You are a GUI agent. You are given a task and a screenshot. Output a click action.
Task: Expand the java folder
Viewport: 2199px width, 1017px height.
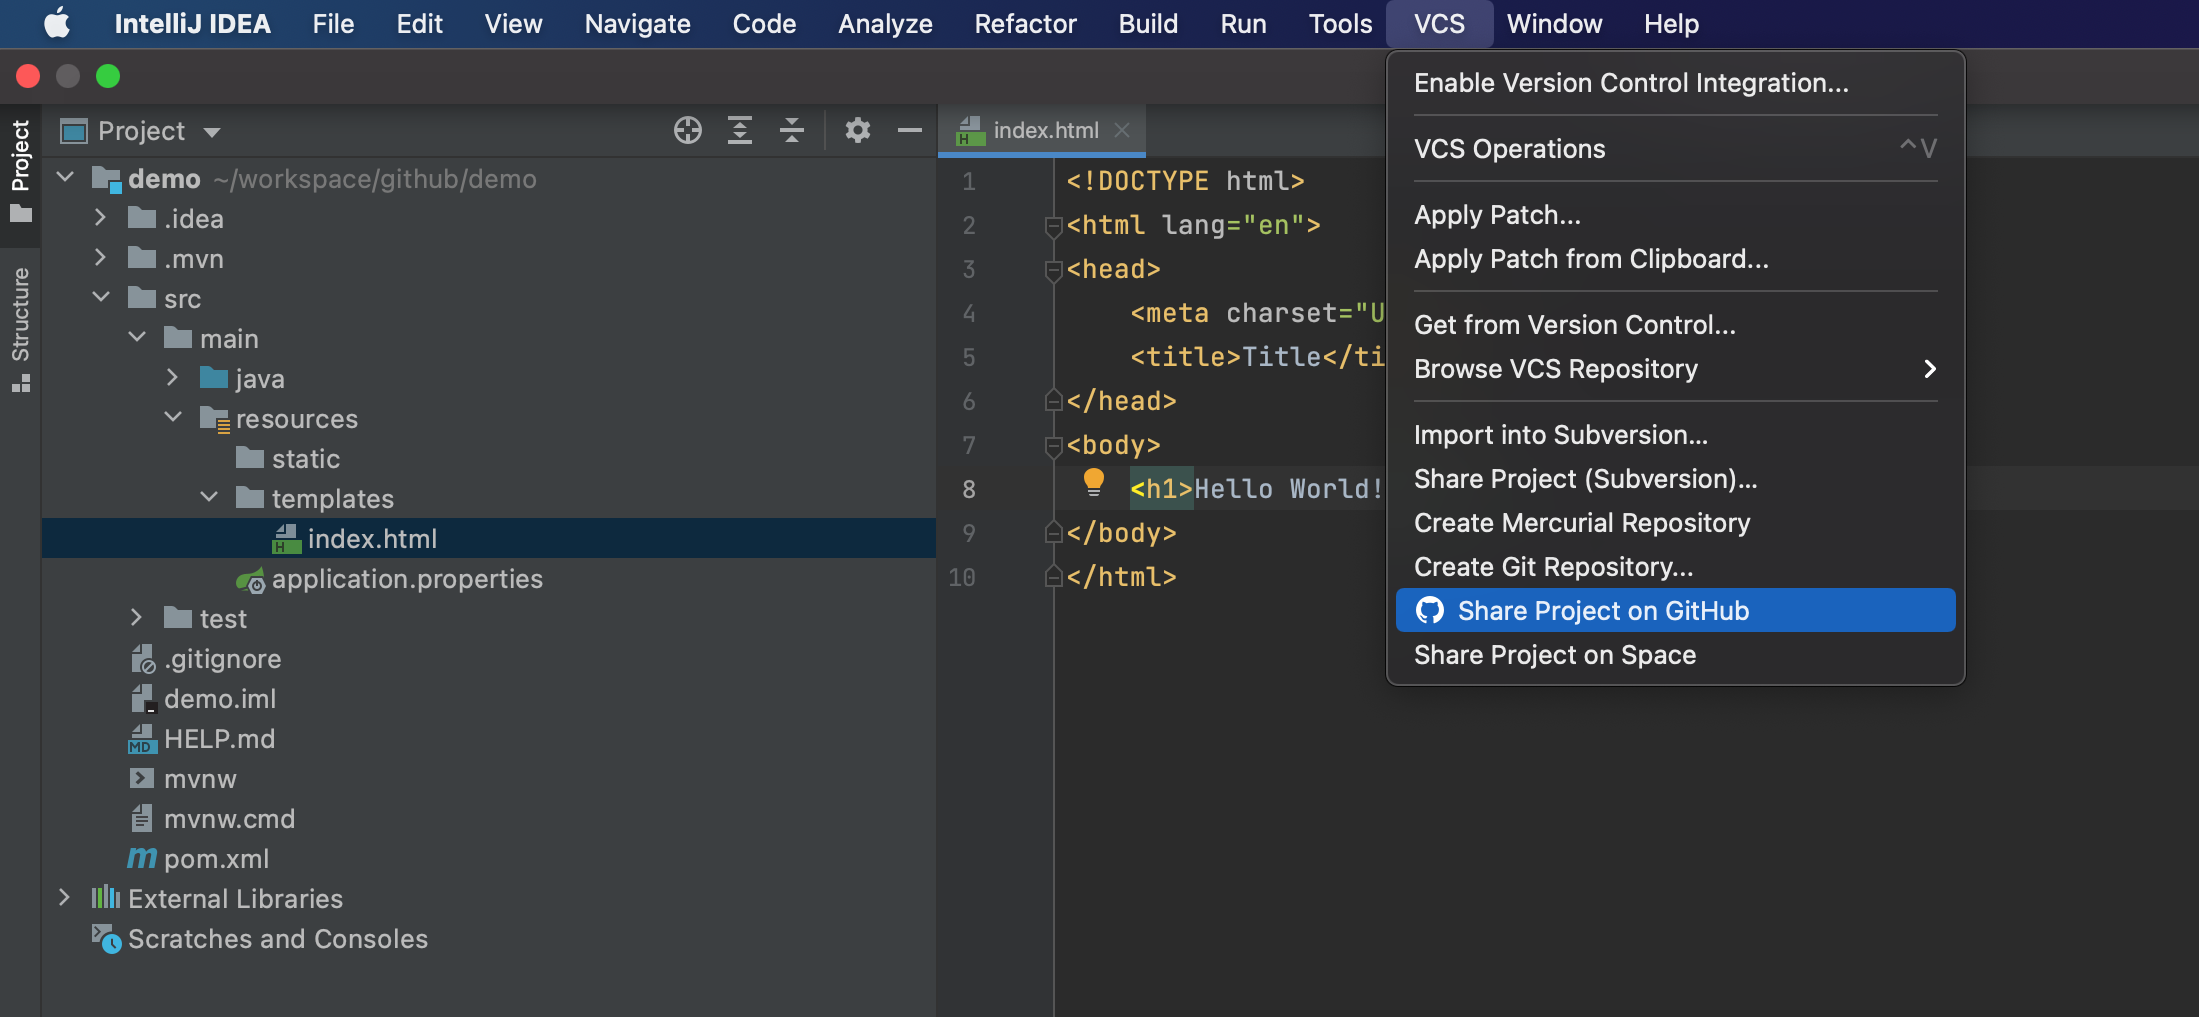pos(172,377)
